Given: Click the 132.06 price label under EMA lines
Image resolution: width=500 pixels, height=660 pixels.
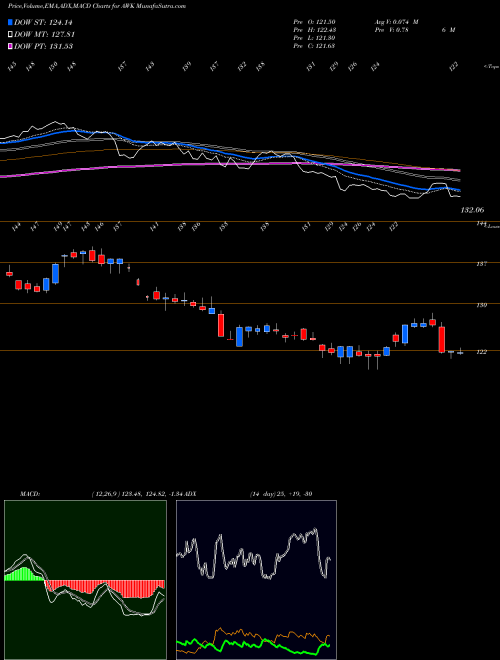Looking at the screenshot, I should tap(473, 210).
